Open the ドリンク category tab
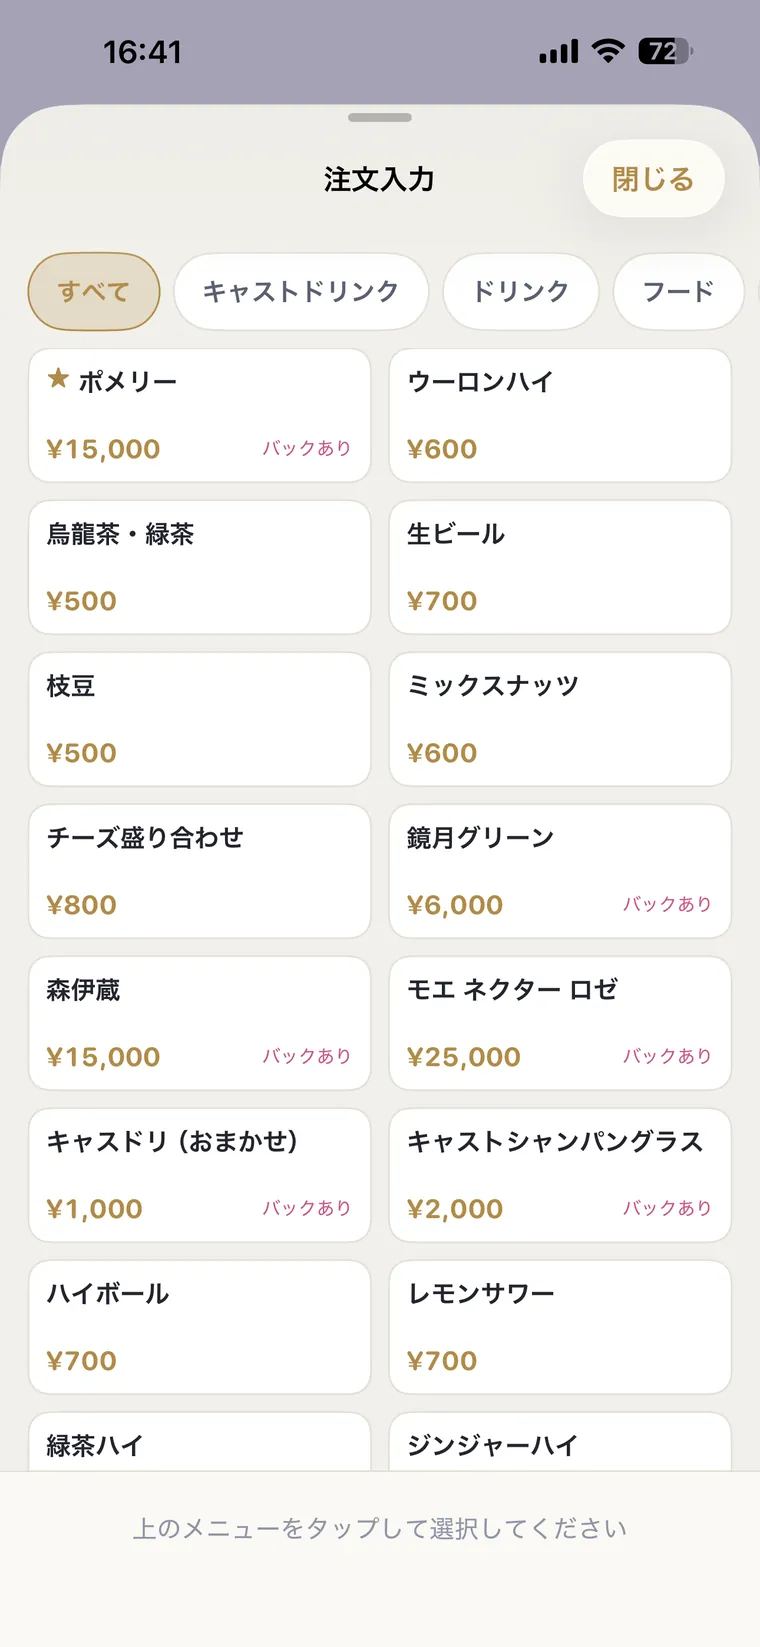Image resolution: width=760 pixels, height=1647 pixels. tap(521, 291)
